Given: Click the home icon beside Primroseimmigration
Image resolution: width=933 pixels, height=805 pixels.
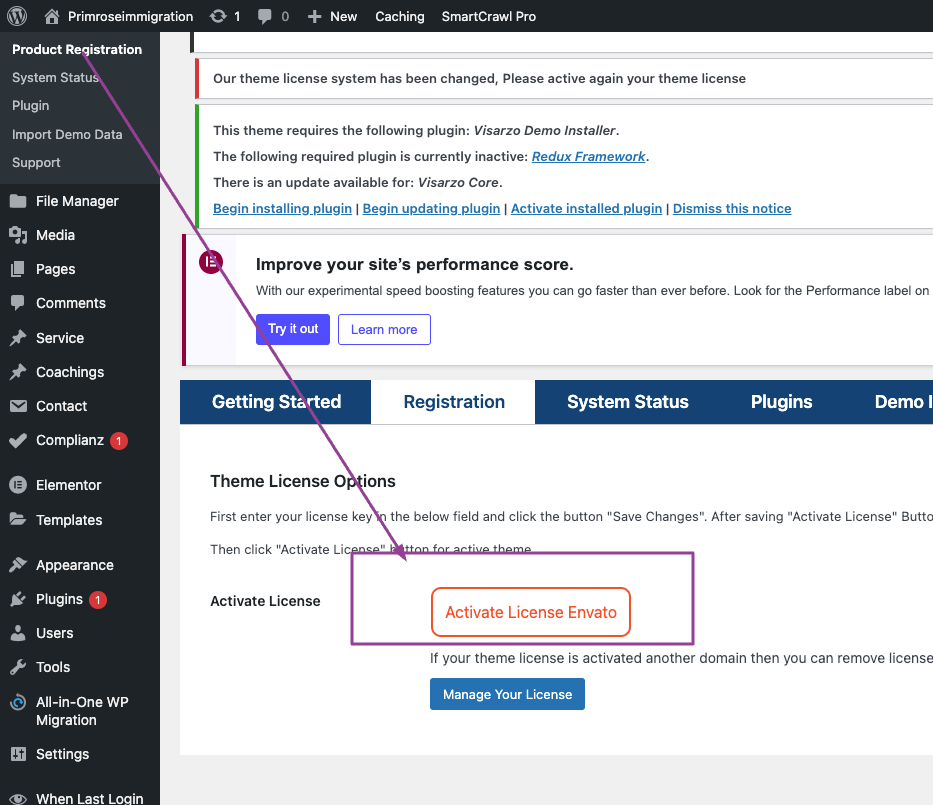Looking at the screenshot, I should [x=52, y=16].
